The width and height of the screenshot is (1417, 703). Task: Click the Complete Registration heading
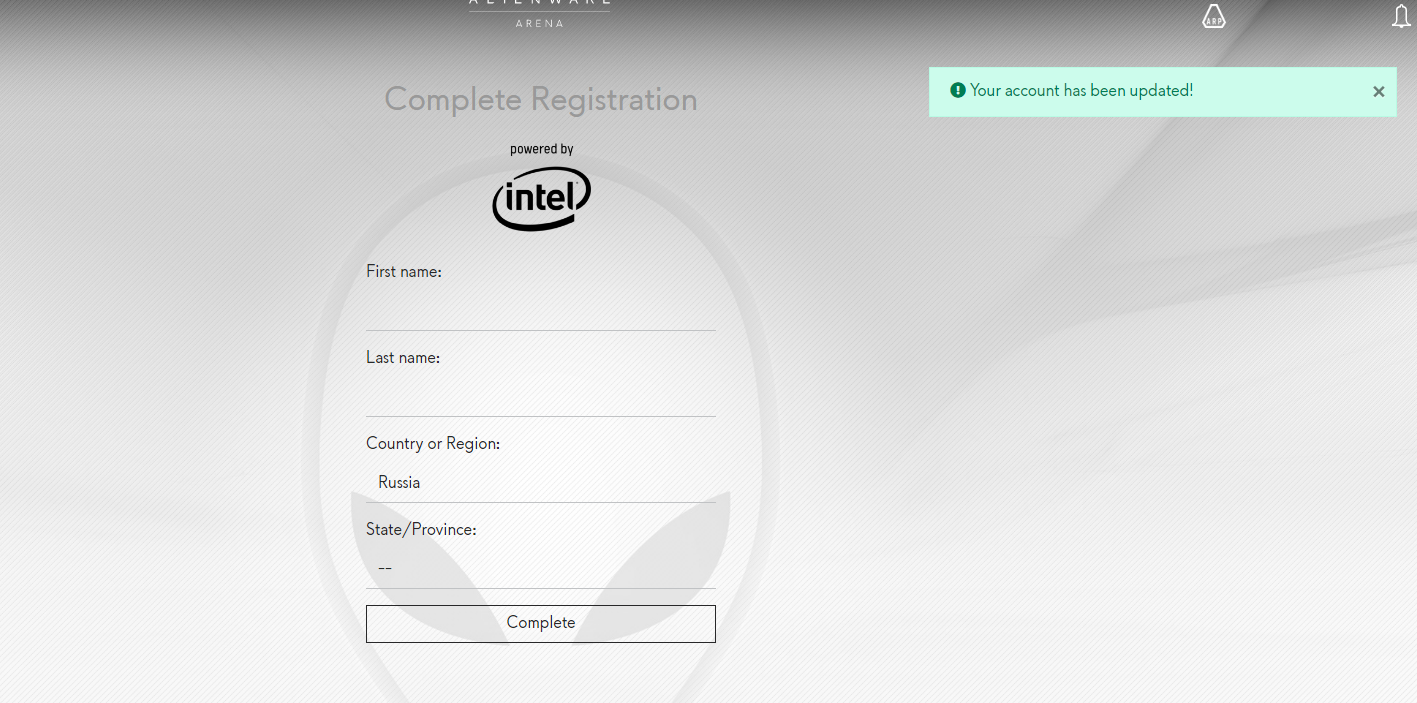[541, 99]
